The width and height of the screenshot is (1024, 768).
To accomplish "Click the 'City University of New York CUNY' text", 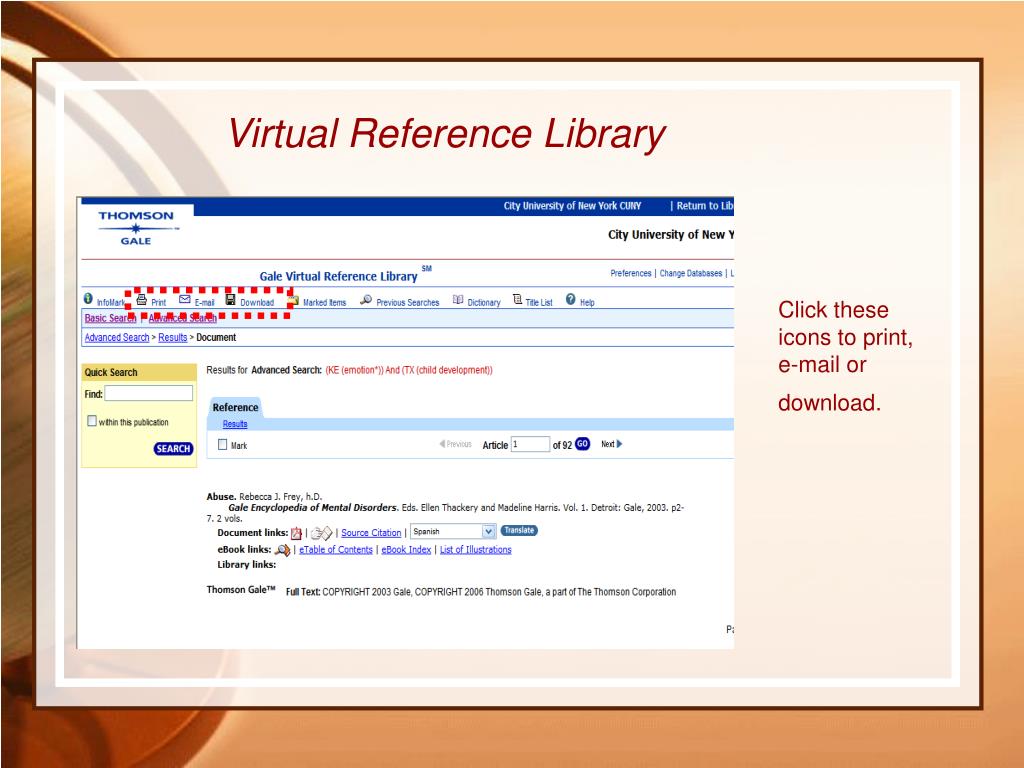I will tap(572, 206).
